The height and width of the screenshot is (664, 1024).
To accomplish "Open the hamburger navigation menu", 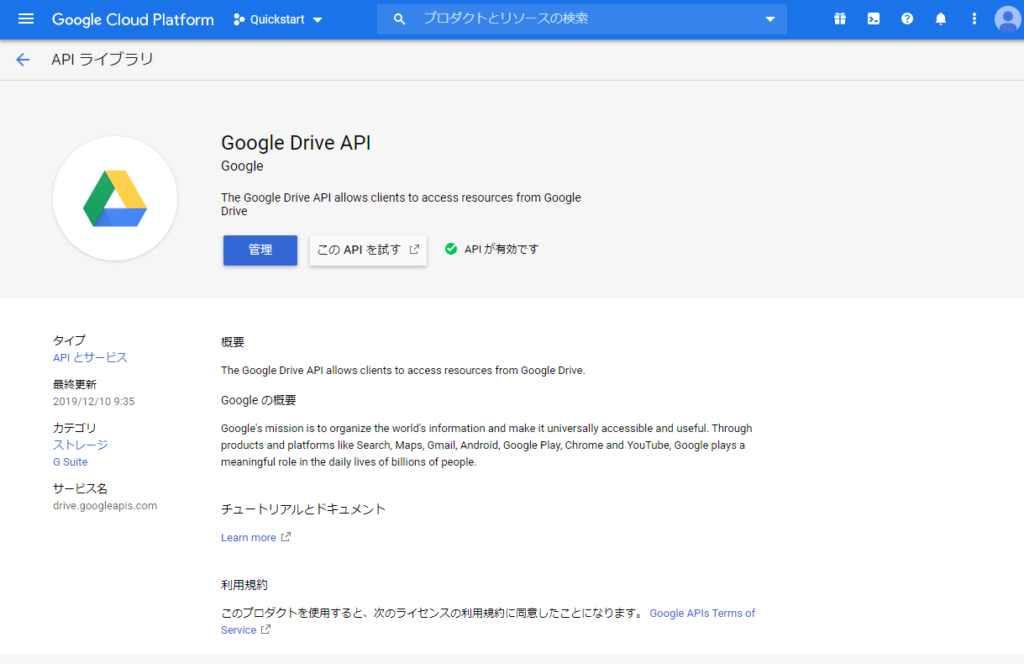I will coord(26,19).
